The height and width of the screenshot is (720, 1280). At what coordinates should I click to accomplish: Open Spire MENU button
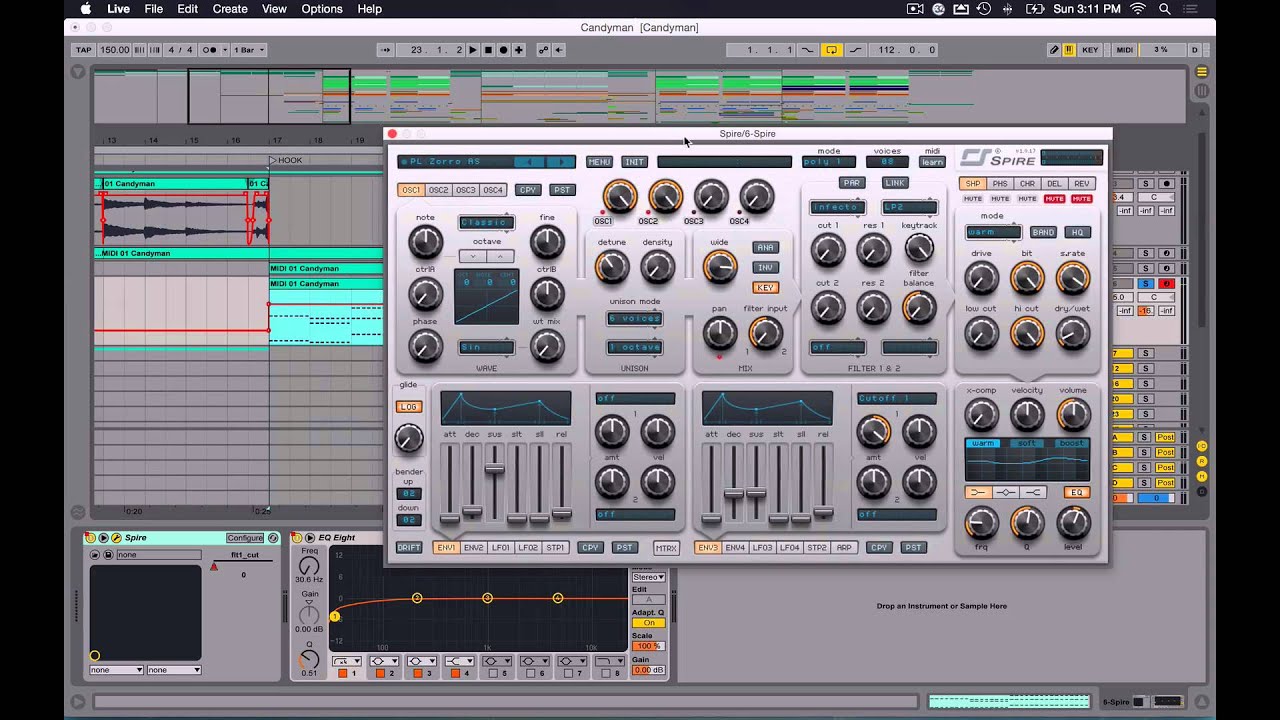point(599,162)
